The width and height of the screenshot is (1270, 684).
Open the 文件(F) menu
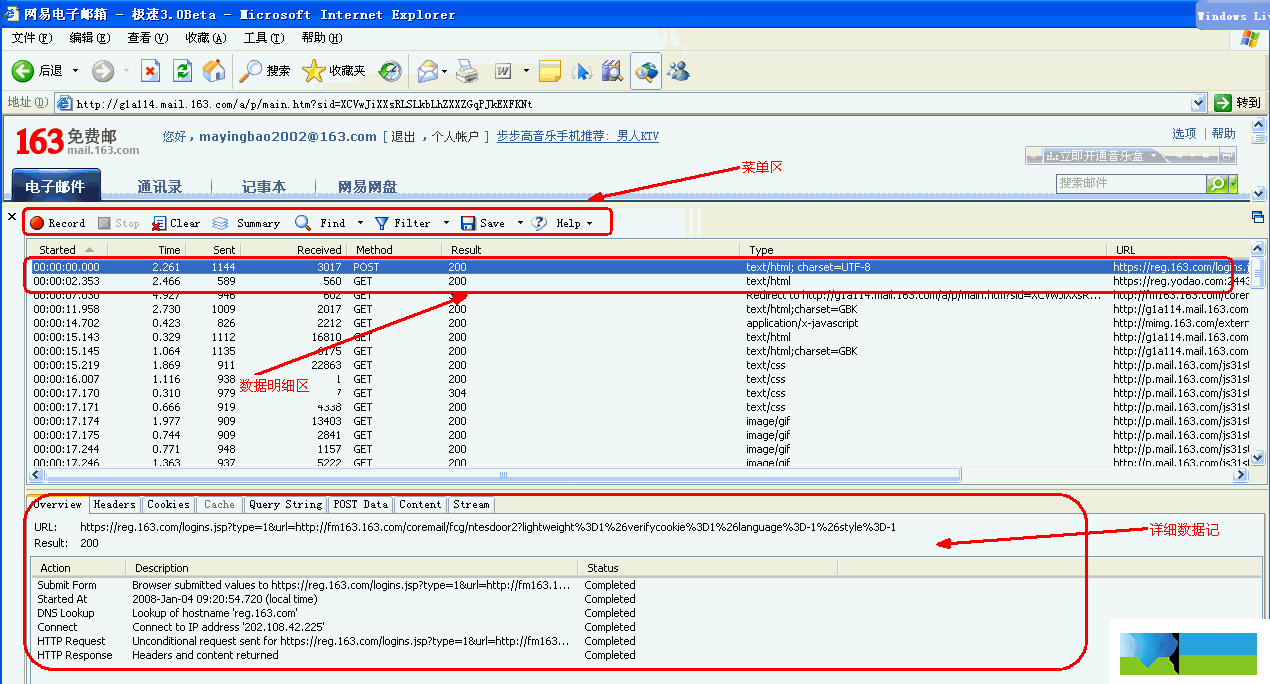point(32,38)
